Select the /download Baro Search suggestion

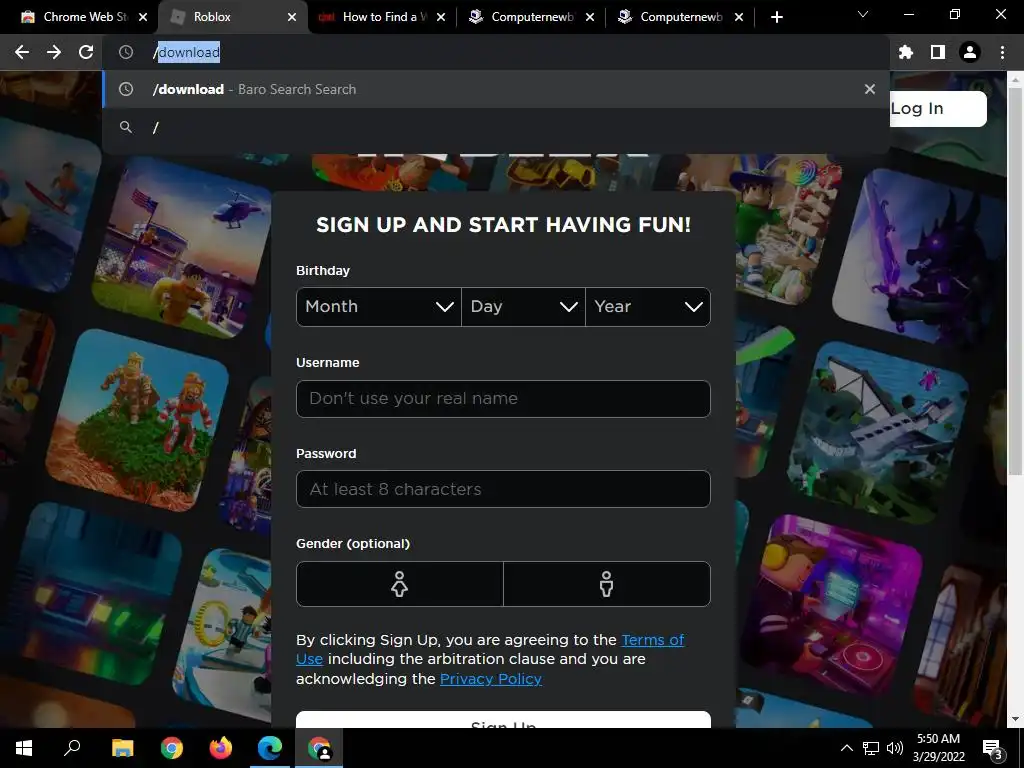[496, 89]
